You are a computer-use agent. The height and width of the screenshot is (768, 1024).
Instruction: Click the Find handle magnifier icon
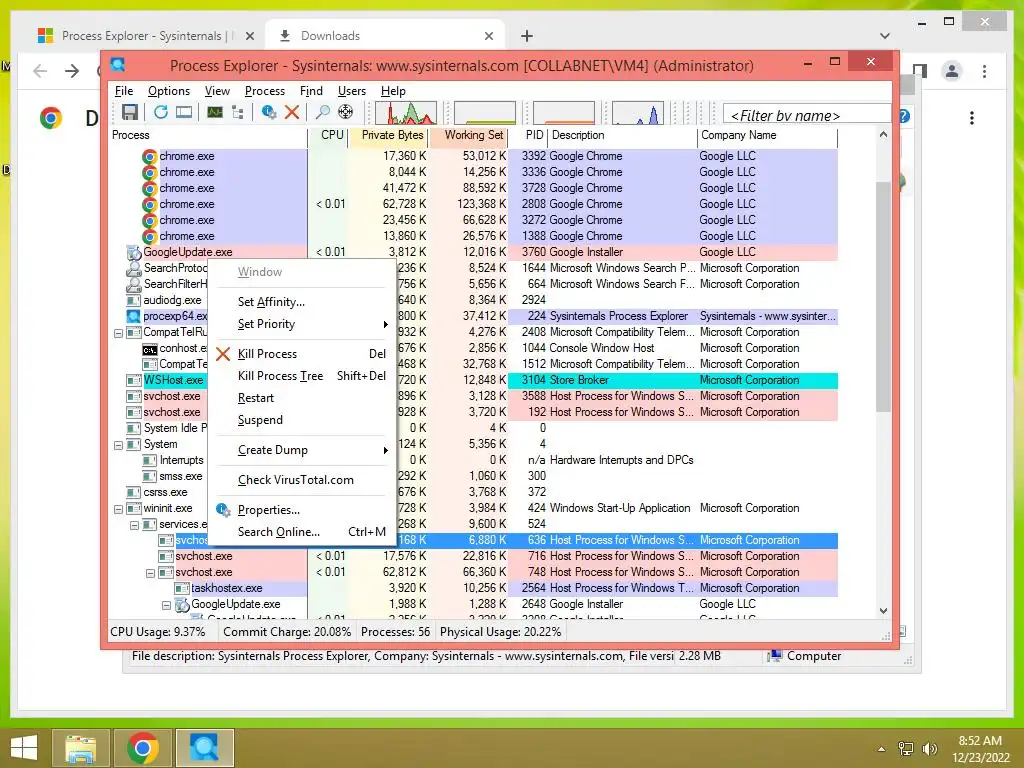tap(322, 112)
